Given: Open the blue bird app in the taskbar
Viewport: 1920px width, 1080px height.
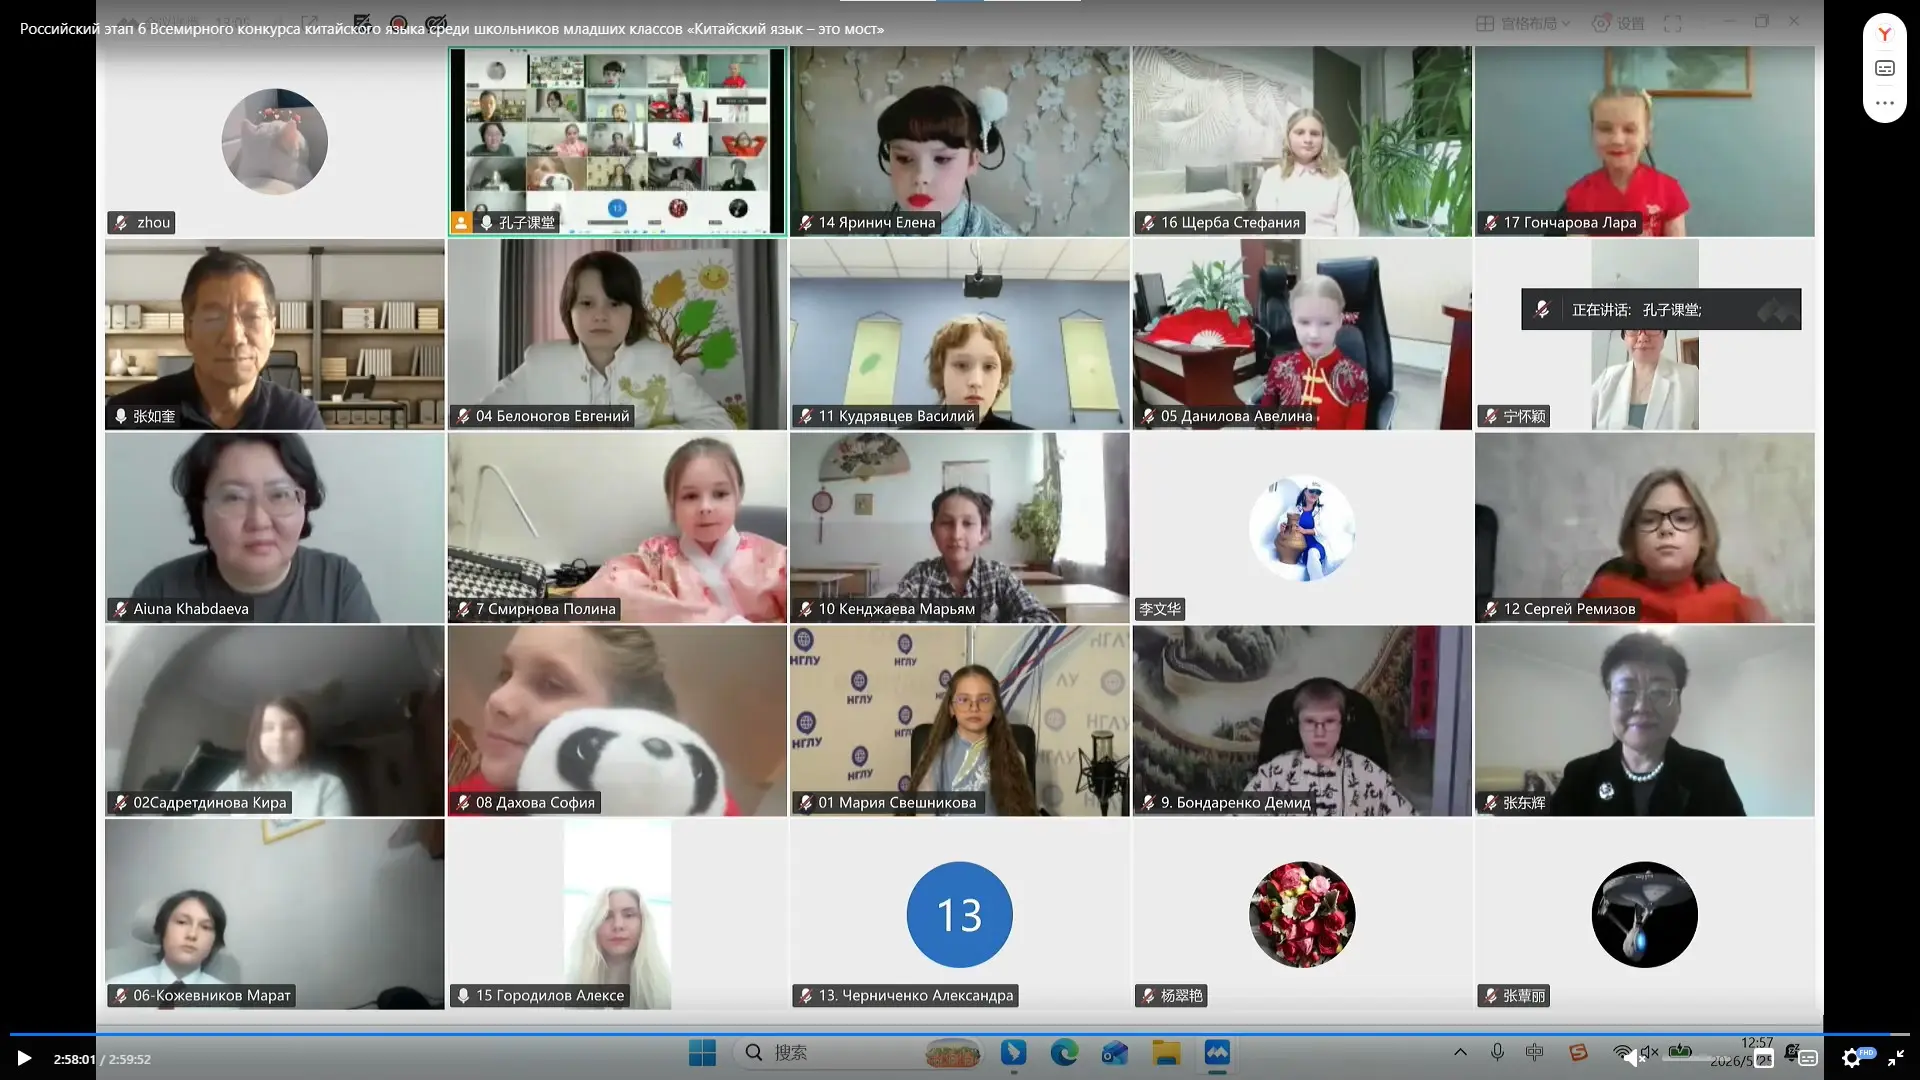Looking at the screenshot, I should pos(1013,1053).
